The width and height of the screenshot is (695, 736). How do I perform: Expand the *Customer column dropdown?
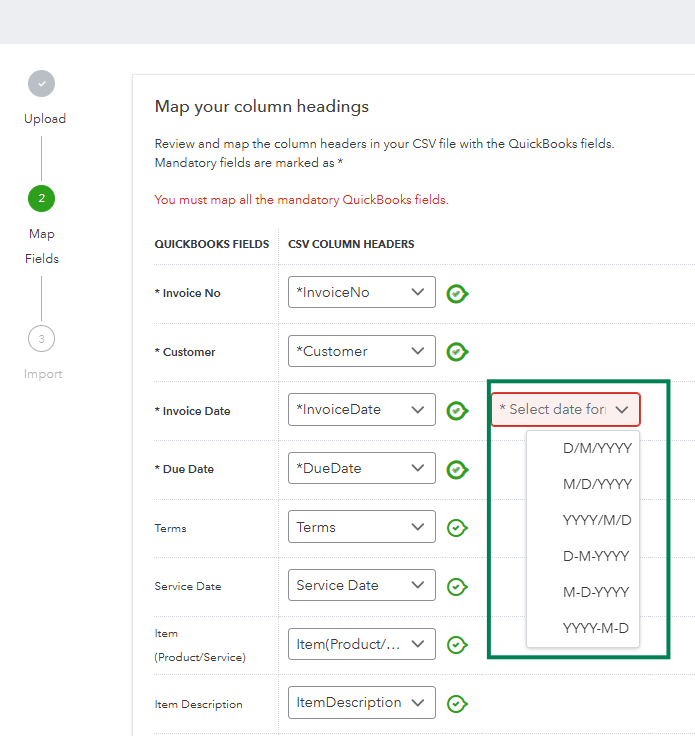(361, 351)
